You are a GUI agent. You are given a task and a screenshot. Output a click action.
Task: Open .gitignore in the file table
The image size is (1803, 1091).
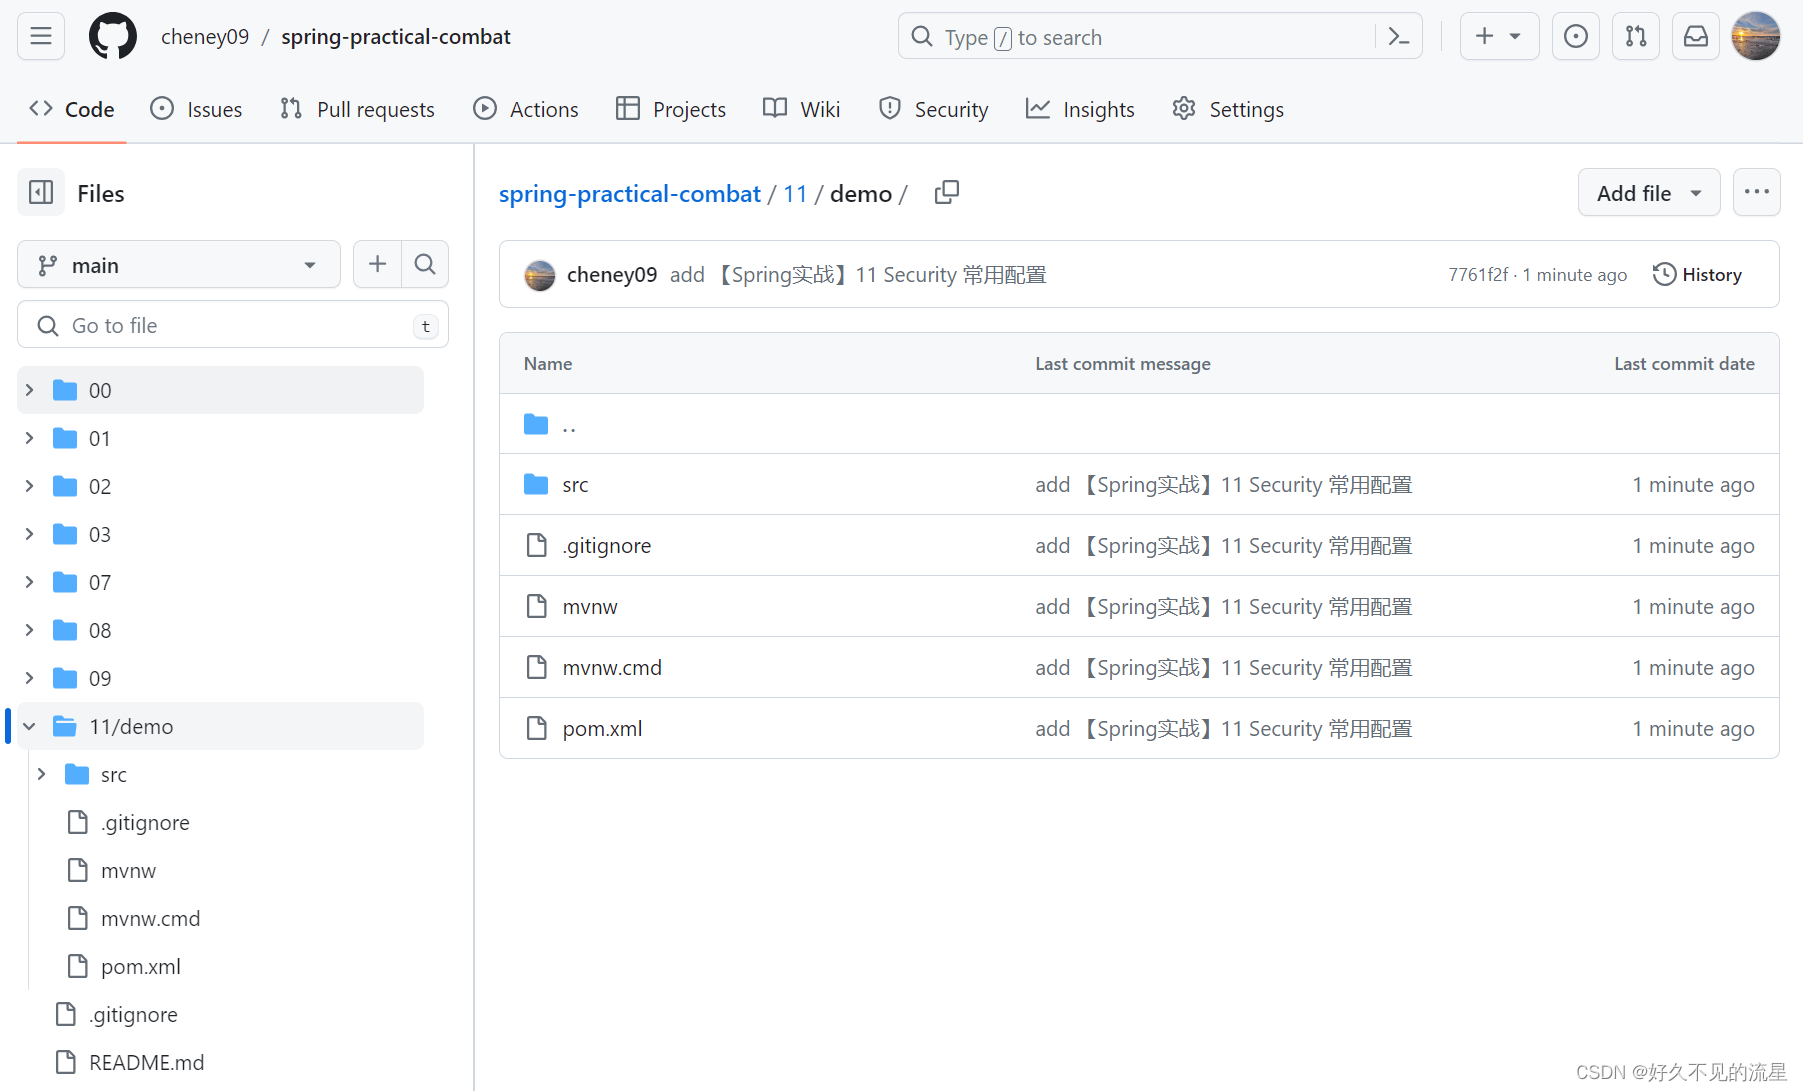(606, 546)
